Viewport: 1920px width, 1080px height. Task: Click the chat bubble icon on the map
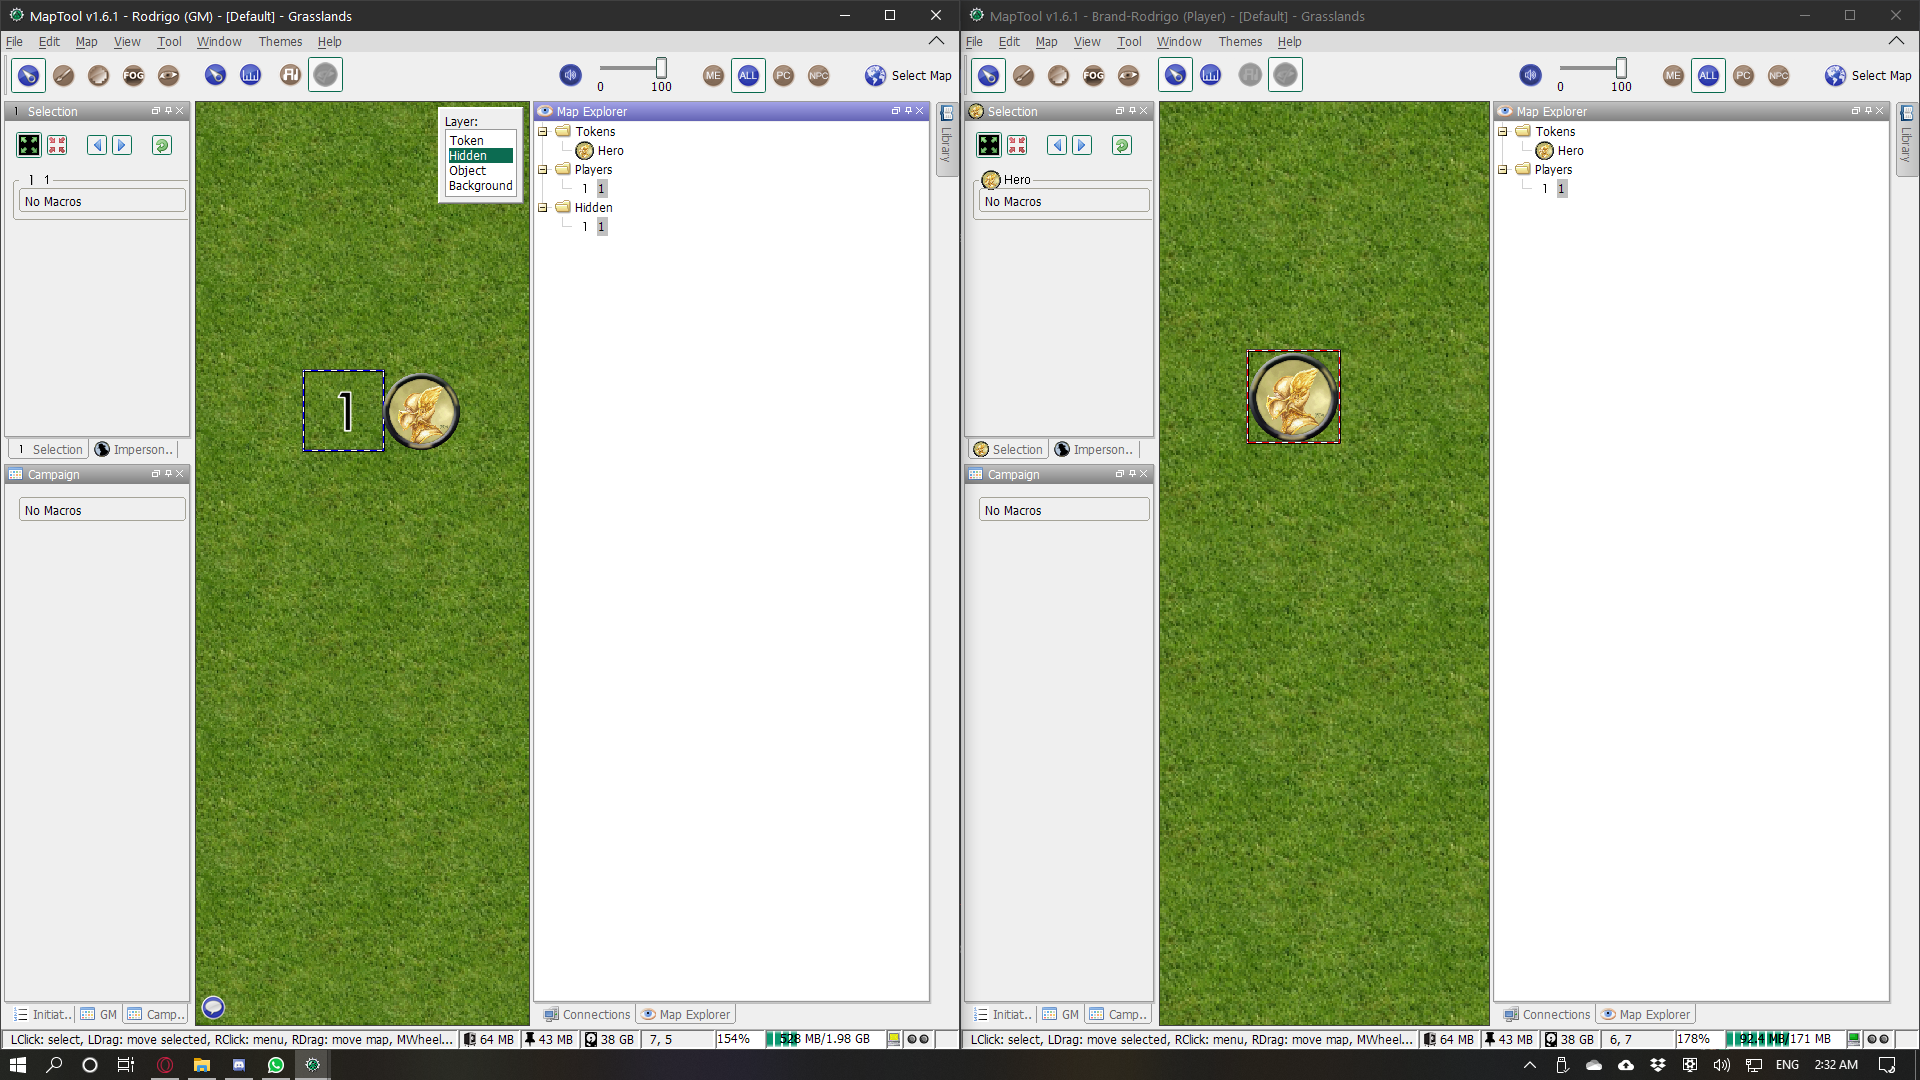213,1007
